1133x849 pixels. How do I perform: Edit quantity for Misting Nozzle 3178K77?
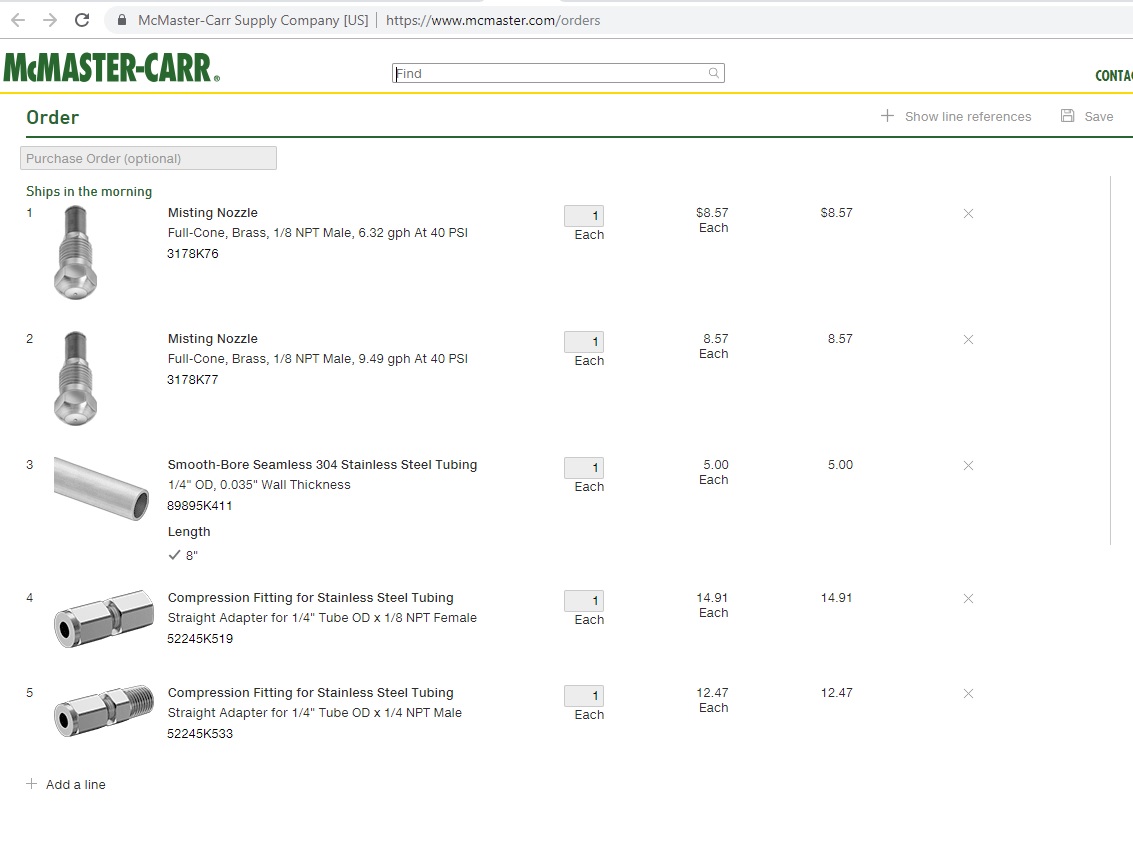(x=584, y=342)
